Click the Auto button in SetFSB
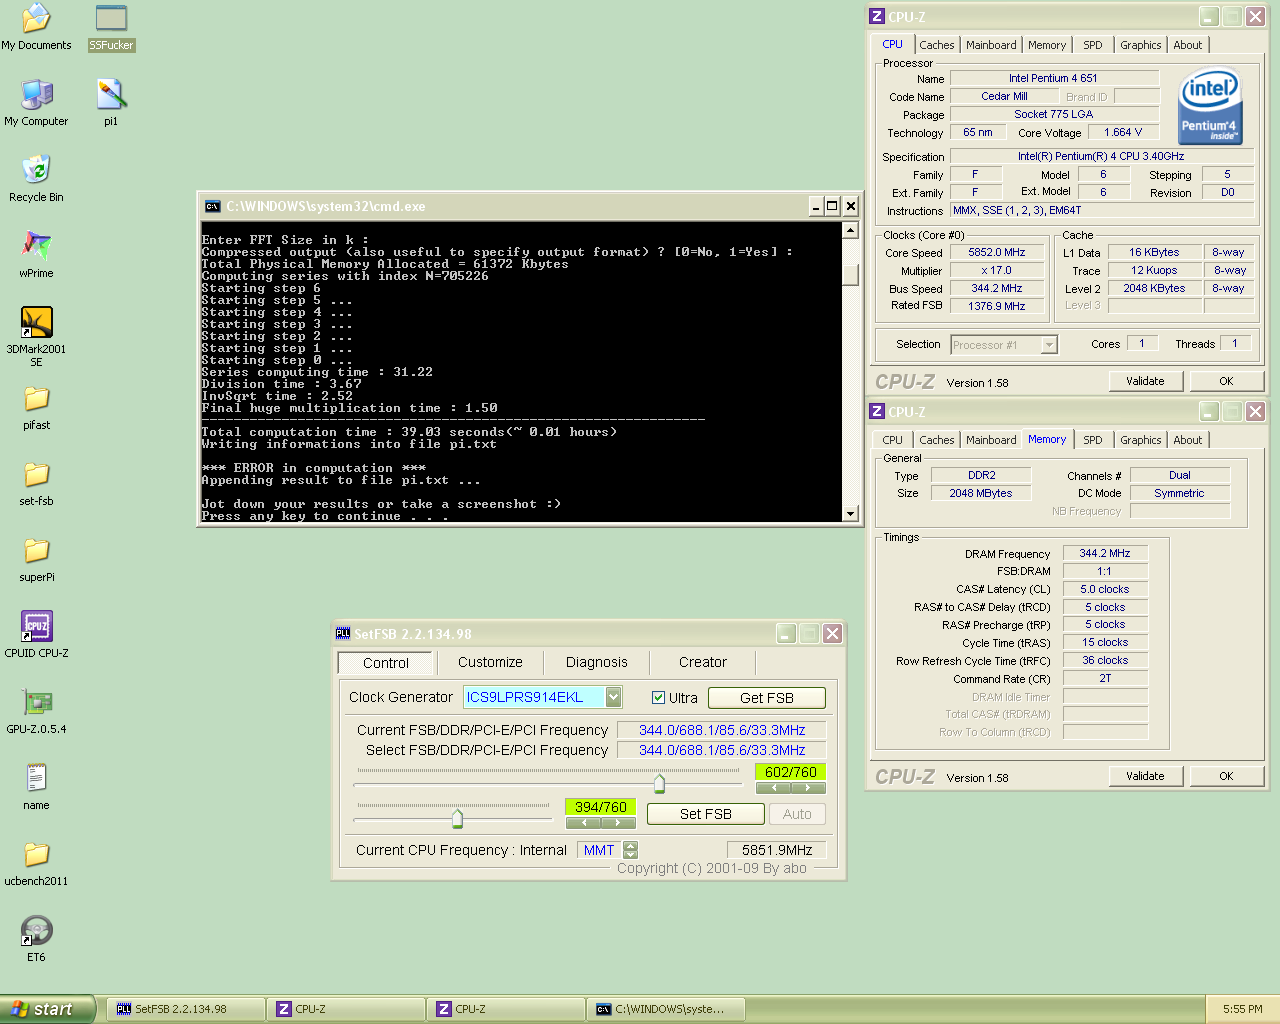The height and width of the screenshot is (1024, 1280). pyautogui.click(x=797, y=814)
